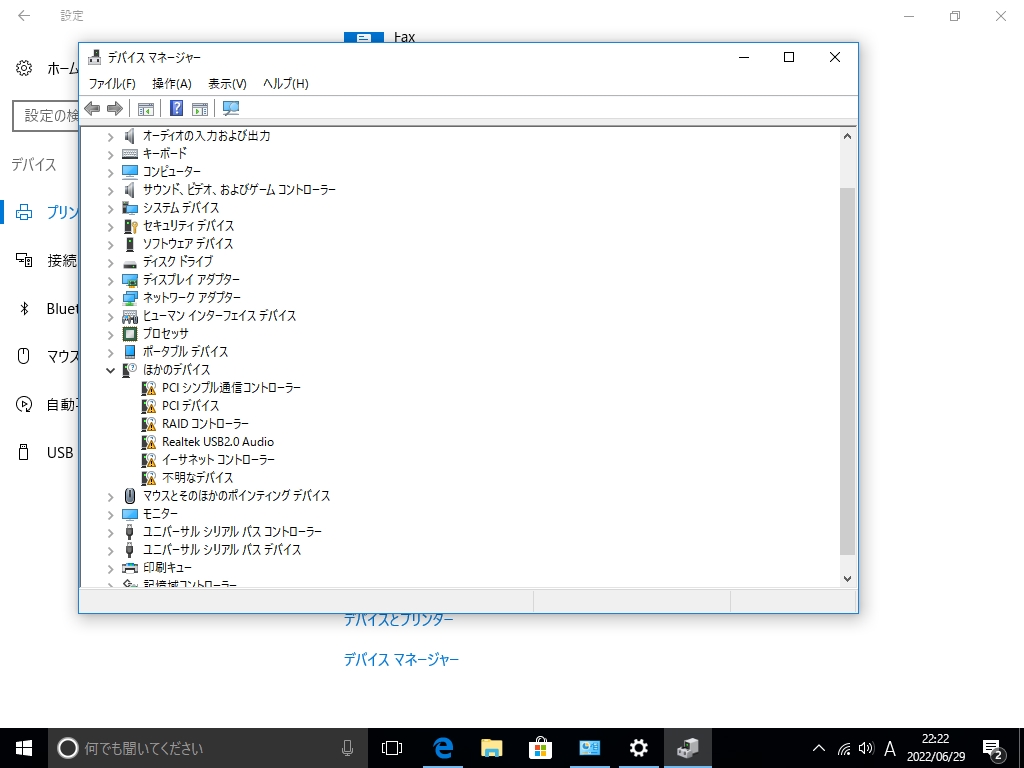Expand the キーボード category
Image resolution: width=1024 pixels, height=768 pixels.
(x=110, y=154)
